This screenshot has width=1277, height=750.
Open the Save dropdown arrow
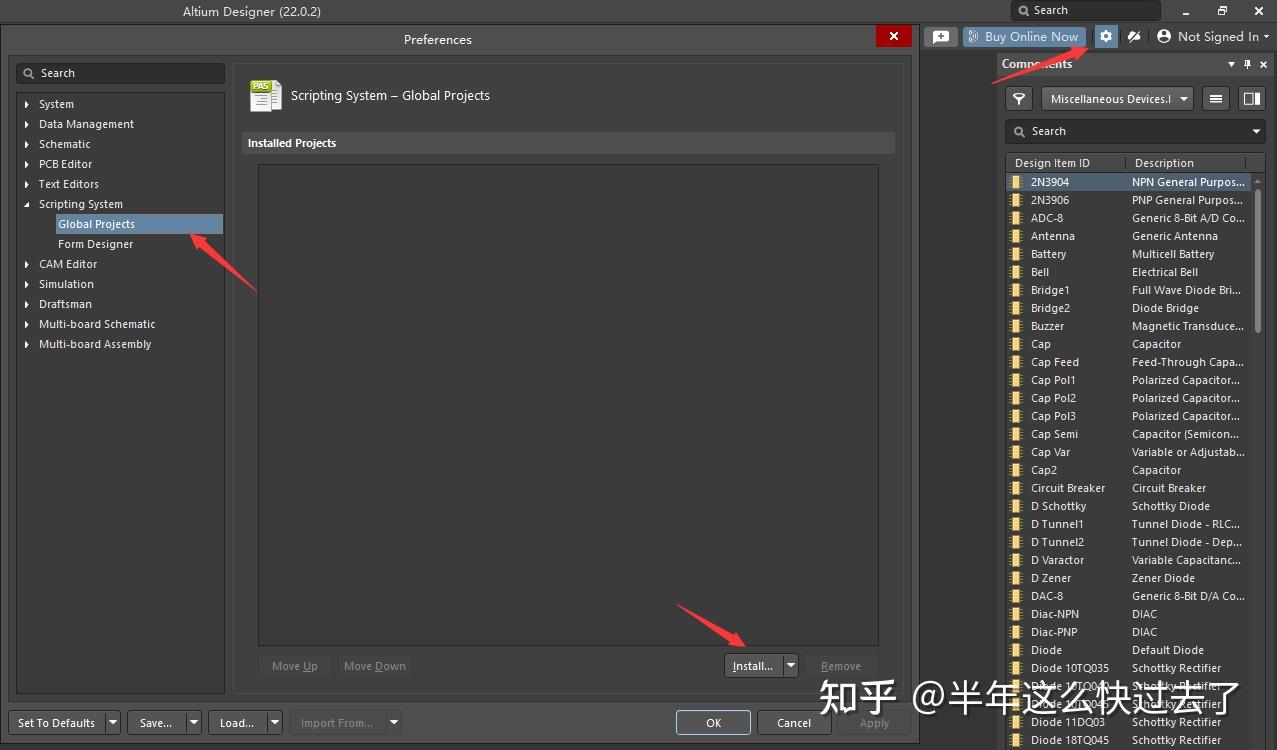(193, 722)
